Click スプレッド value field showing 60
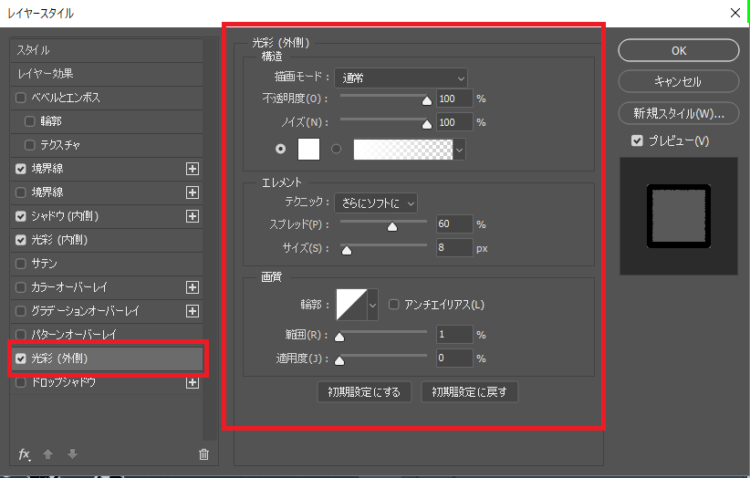 (454, 224)
